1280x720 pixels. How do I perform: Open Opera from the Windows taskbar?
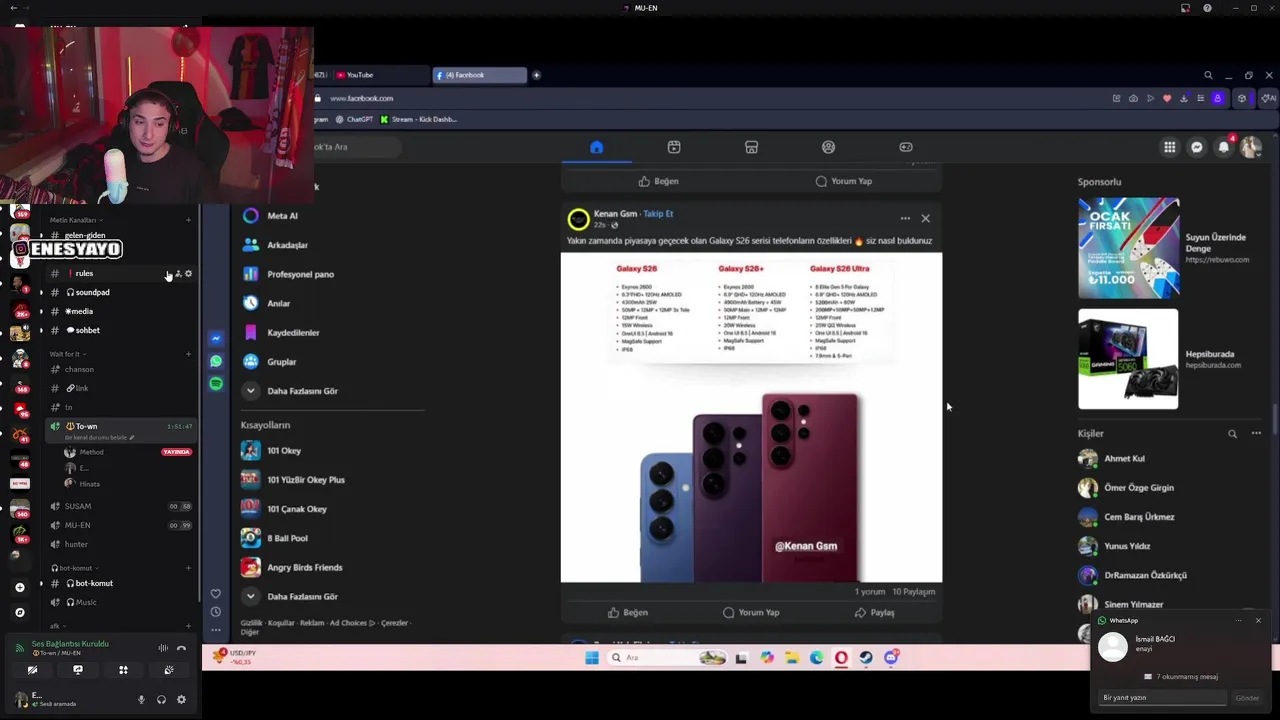pos(841,657)
